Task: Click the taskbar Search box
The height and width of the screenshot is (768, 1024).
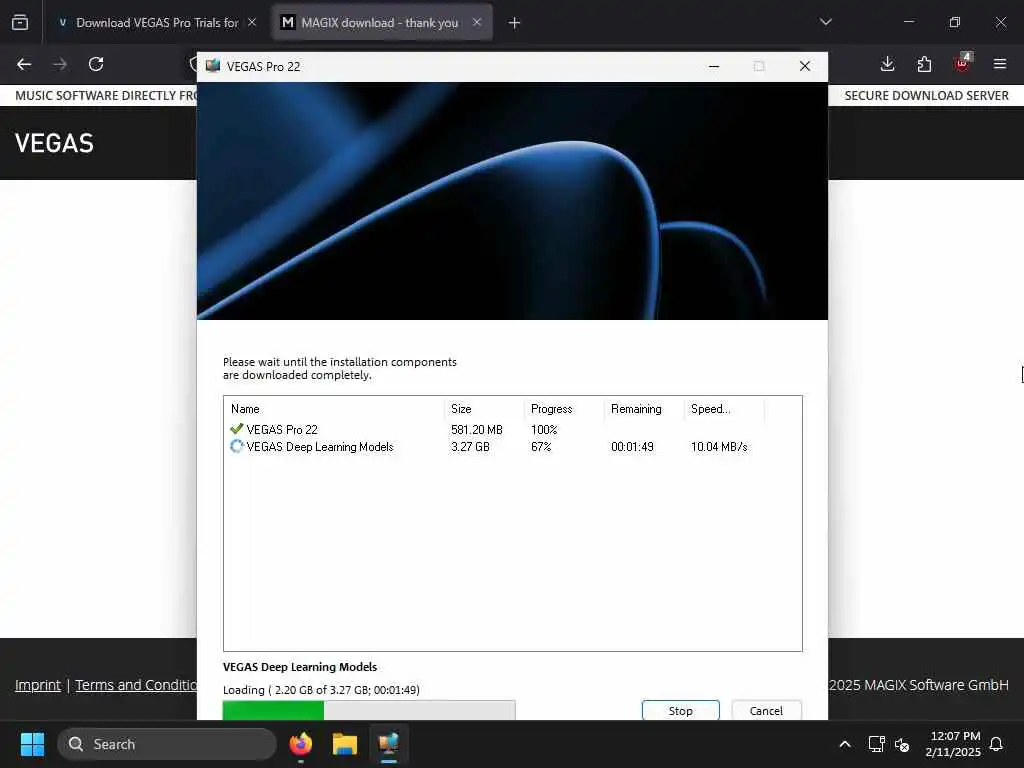Action: coord(167,744)
